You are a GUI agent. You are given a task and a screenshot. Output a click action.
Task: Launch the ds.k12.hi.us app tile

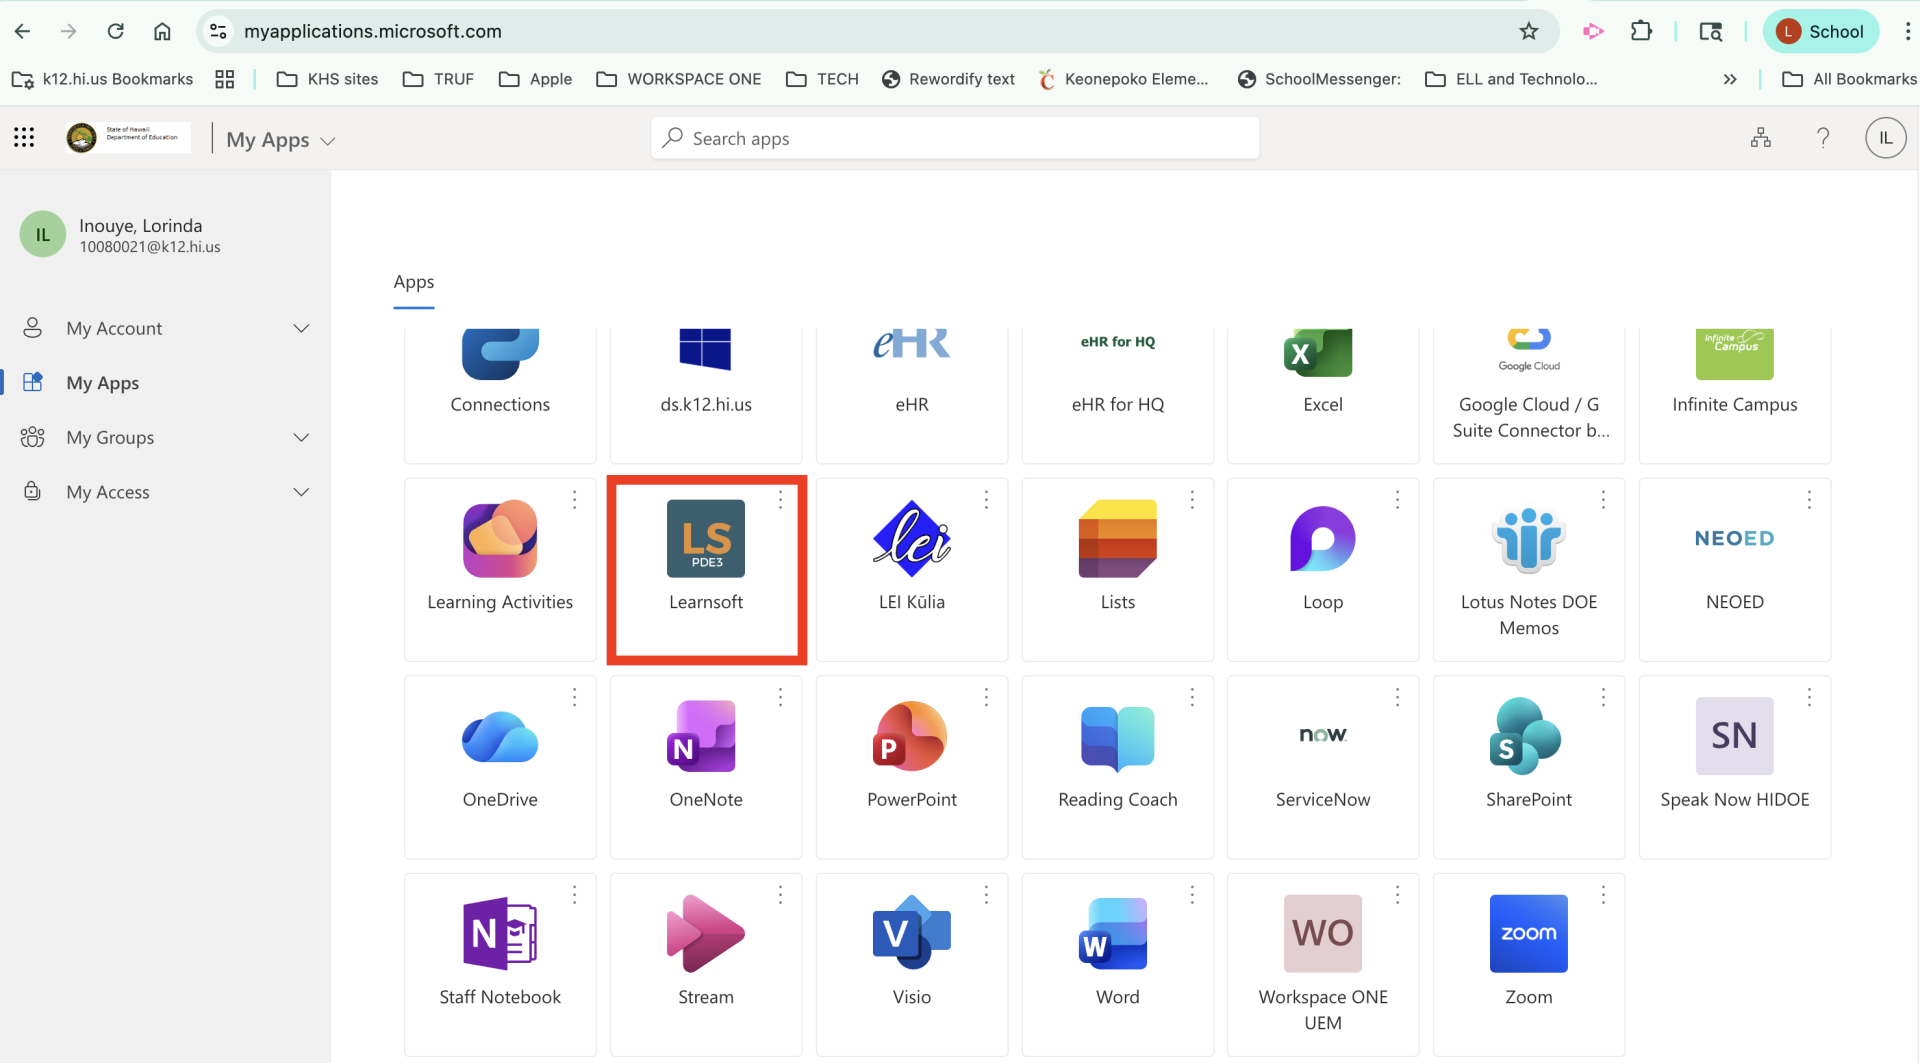[x=706, y=395]
